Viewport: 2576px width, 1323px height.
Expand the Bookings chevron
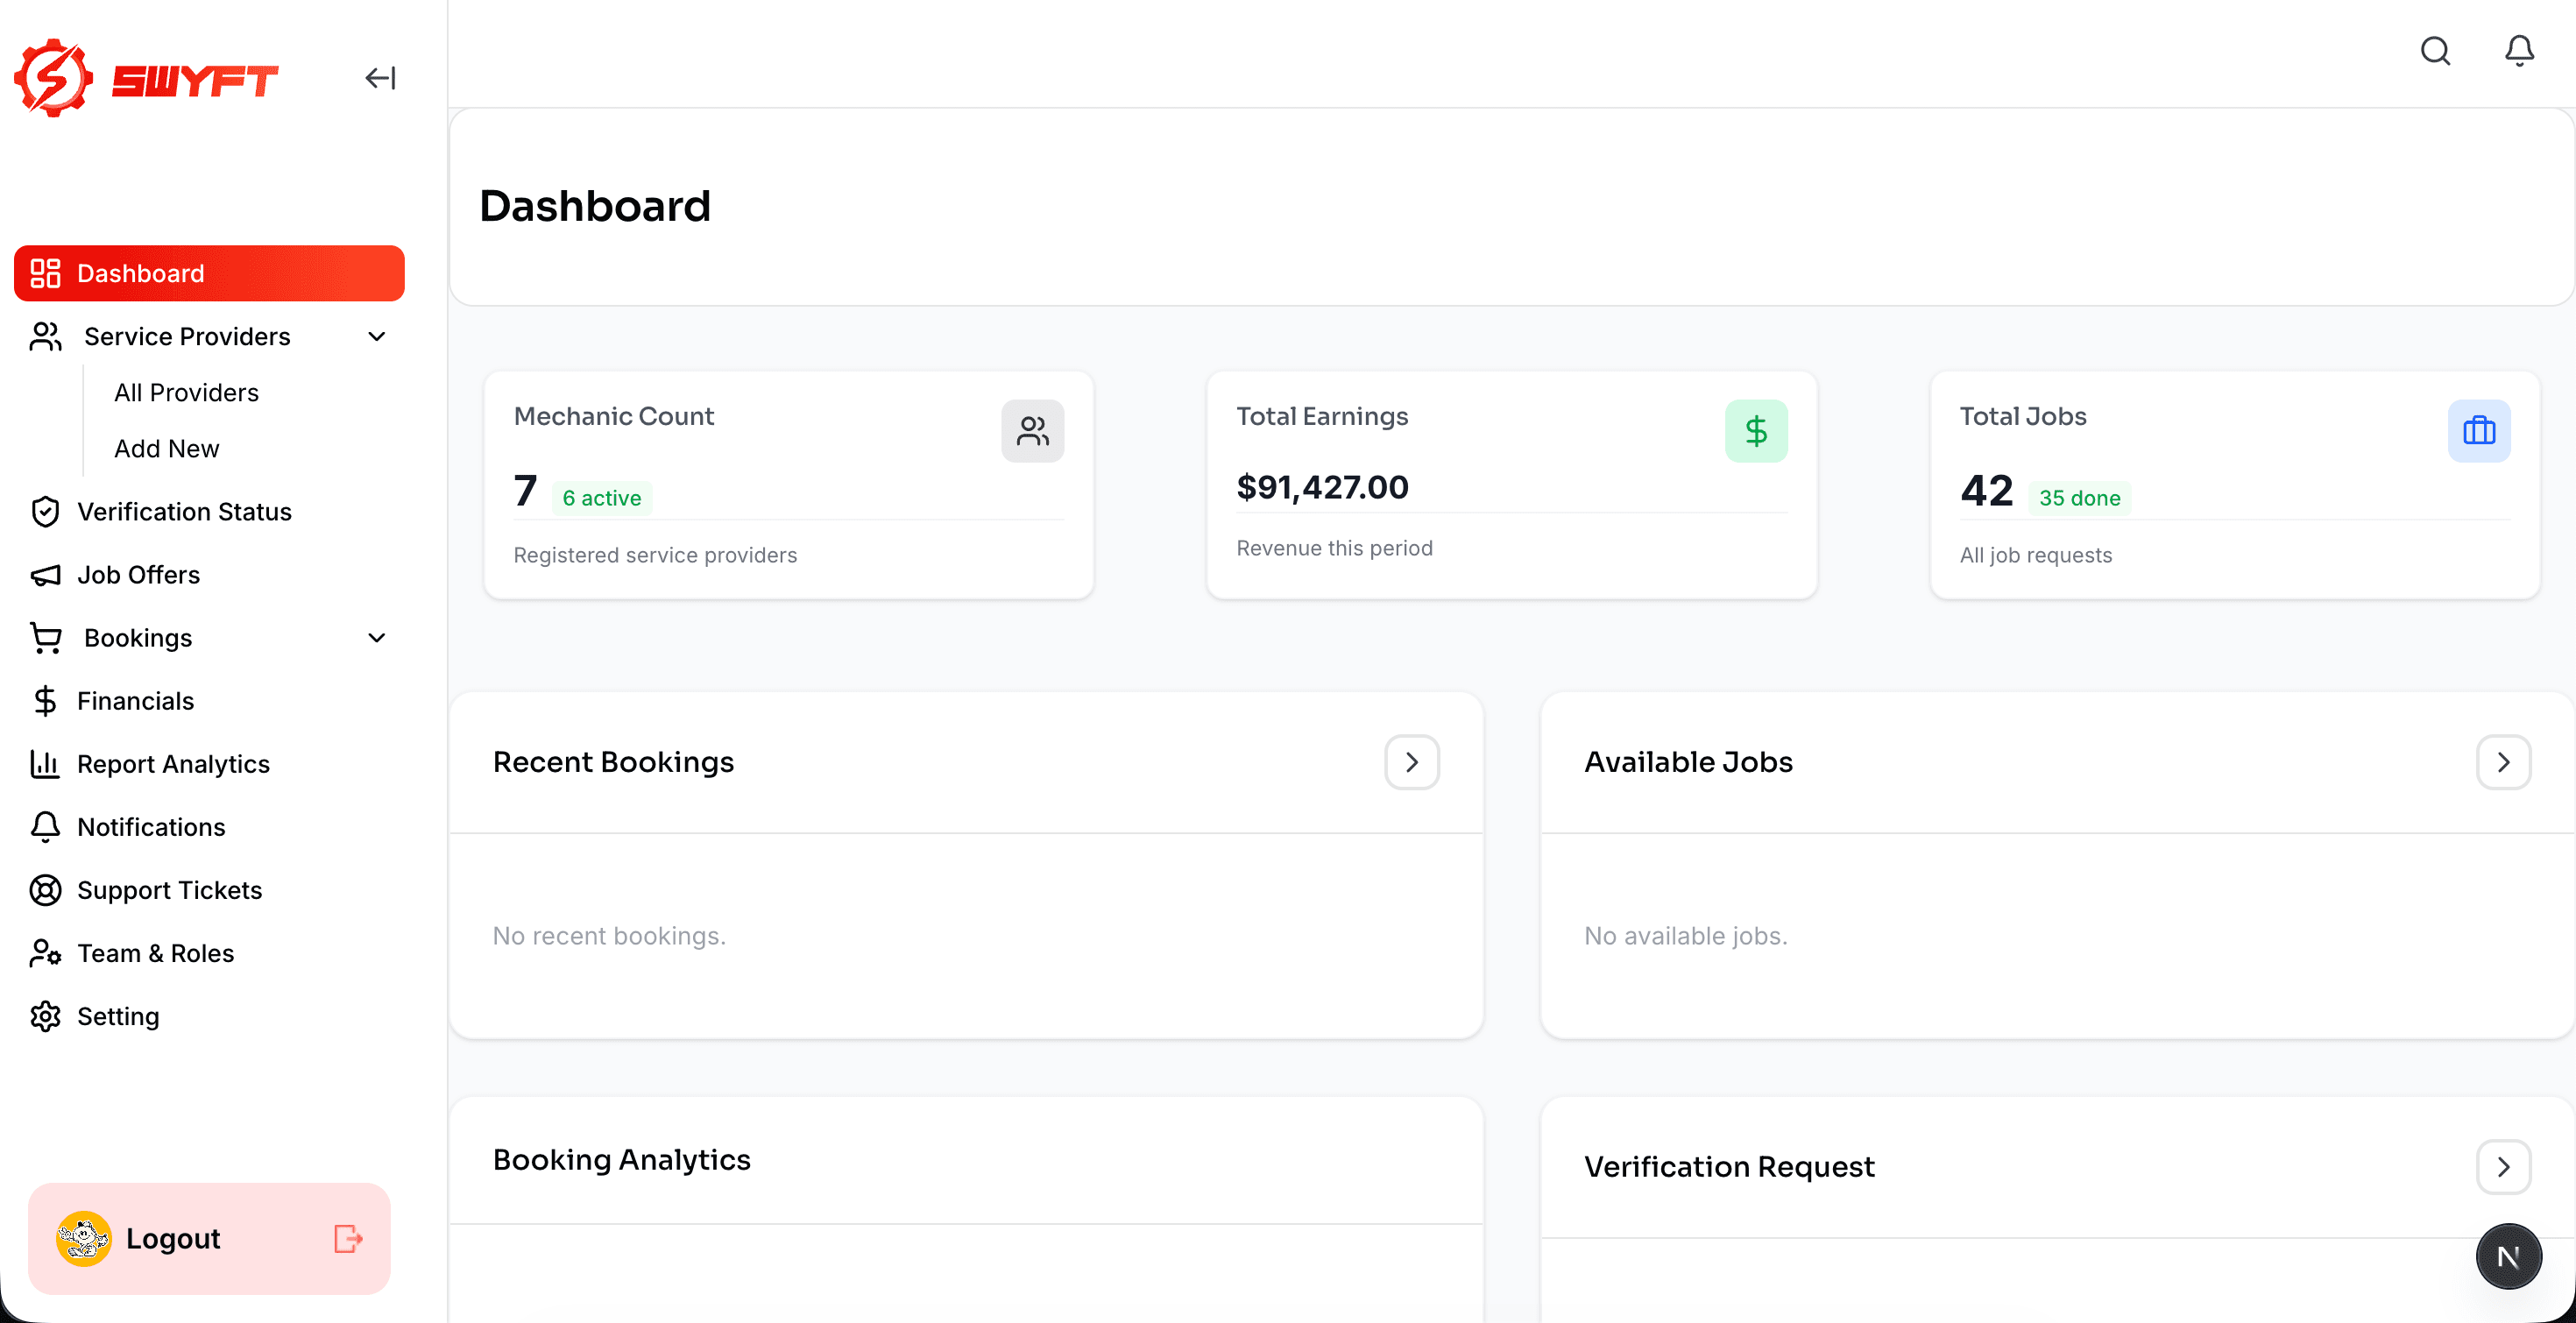377,637
